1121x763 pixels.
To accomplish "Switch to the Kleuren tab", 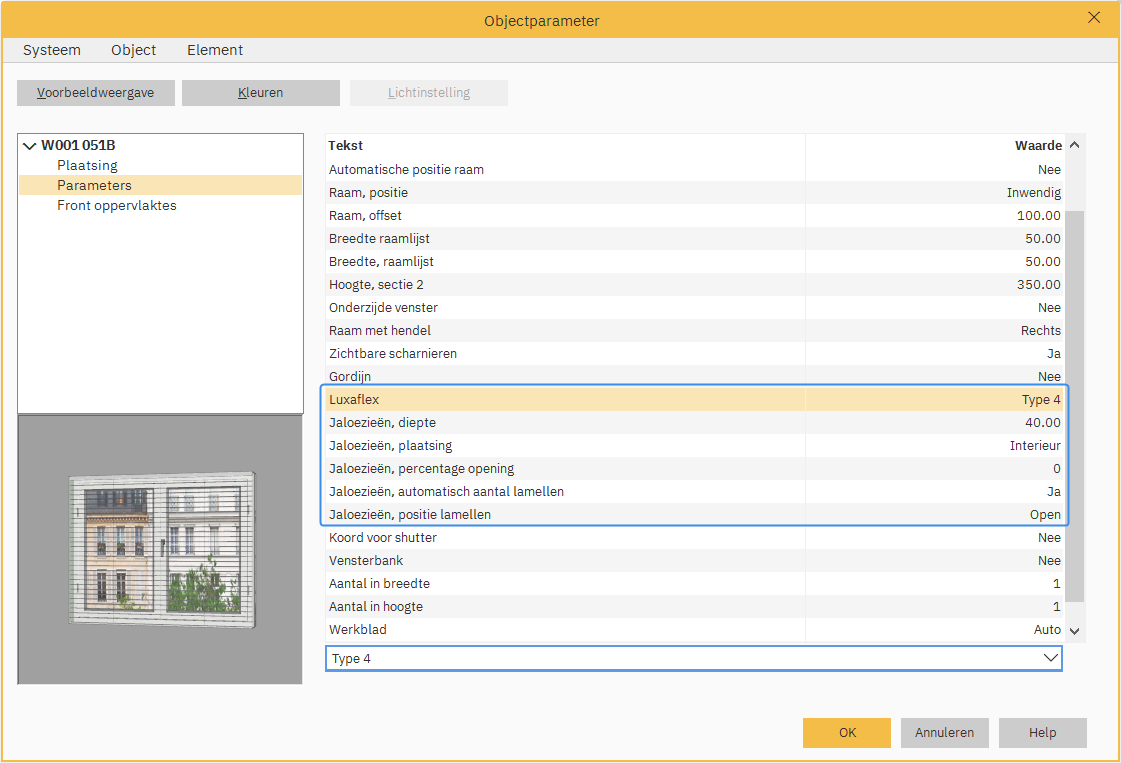I will [x=260, y=92].
